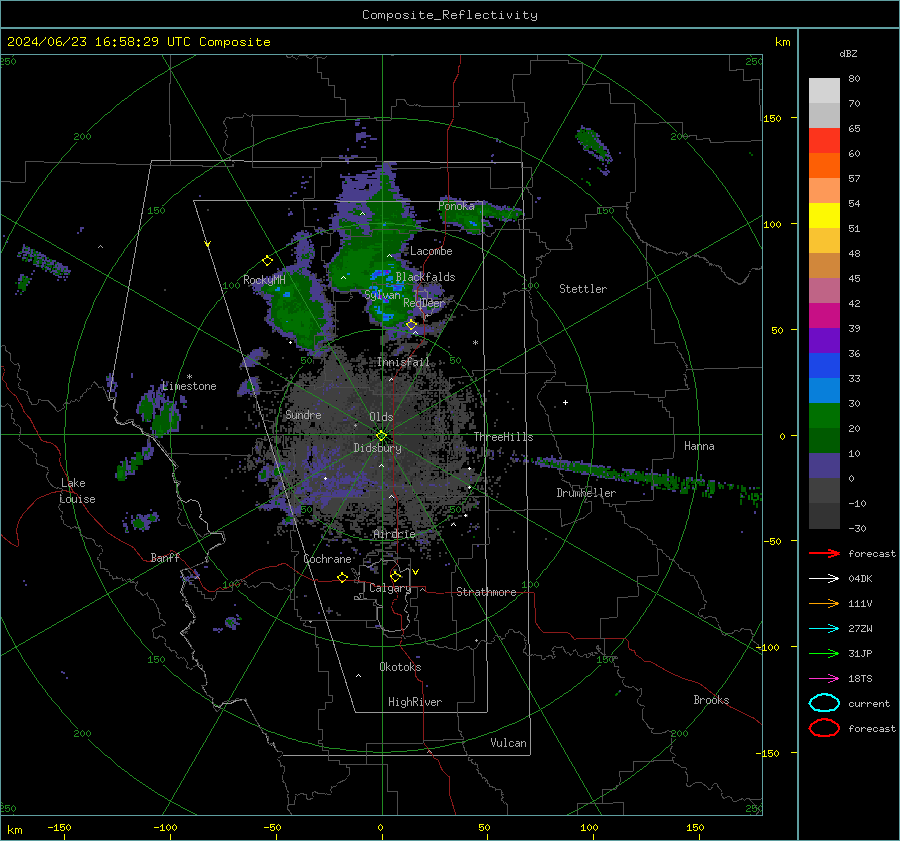Pick the purple 36-39 dBZ swatch

point(824,340)
